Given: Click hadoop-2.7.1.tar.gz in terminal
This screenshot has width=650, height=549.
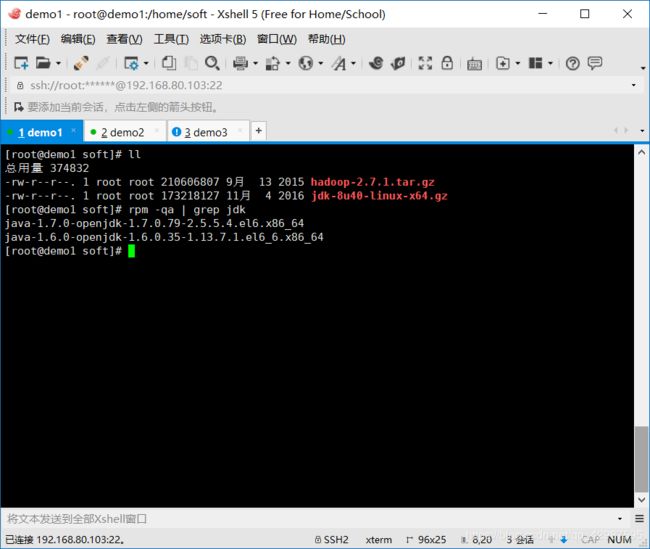Looking at the screenshot, I should point(372,182).
